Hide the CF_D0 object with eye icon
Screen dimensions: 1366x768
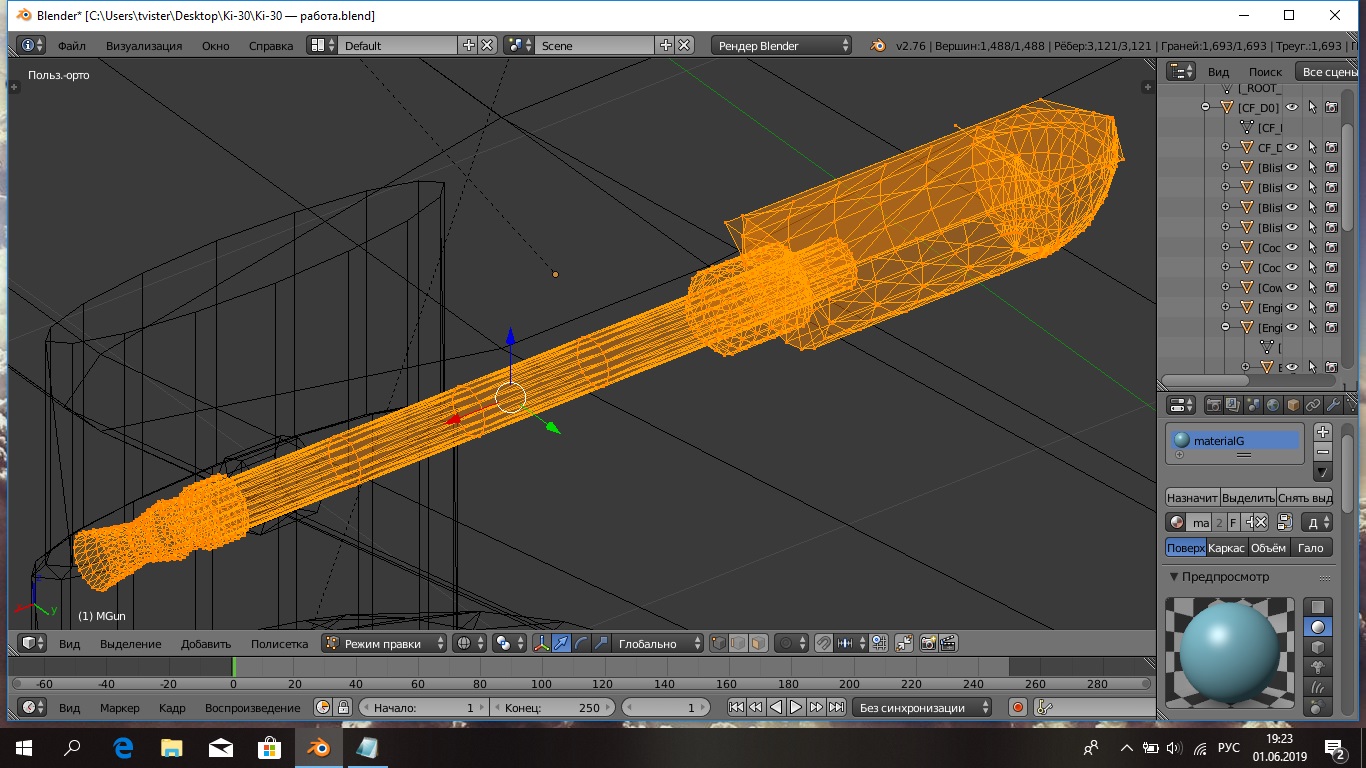click(1292, 107)
